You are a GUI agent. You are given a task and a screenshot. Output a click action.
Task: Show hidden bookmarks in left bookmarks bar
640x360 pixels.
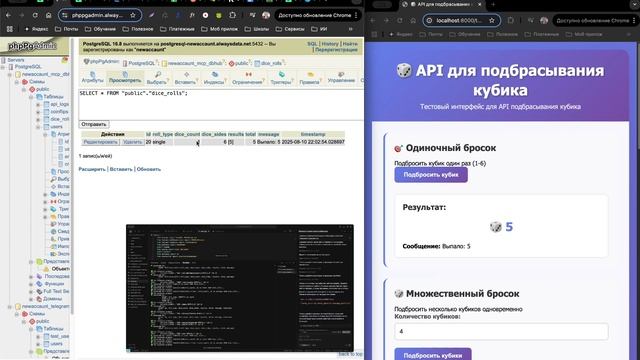click(x=350, y=29)
